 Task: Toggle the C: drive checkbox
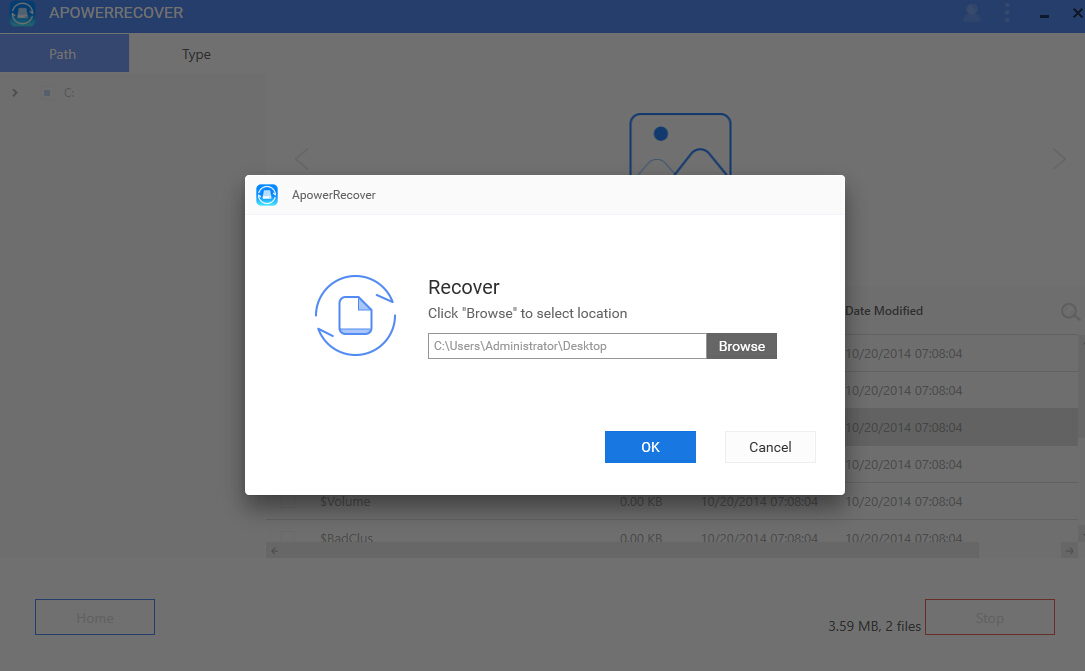pos(46,93)
